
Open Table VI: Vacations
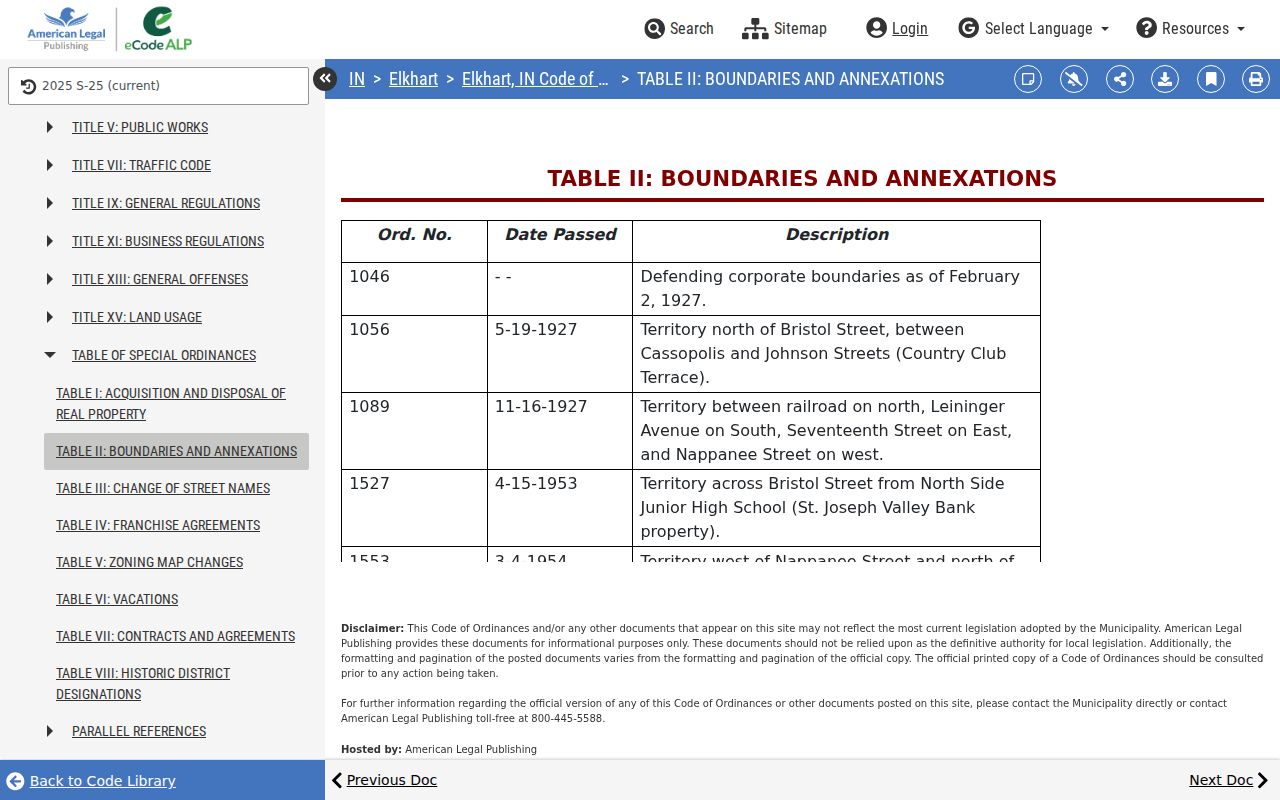pos(117,599)
